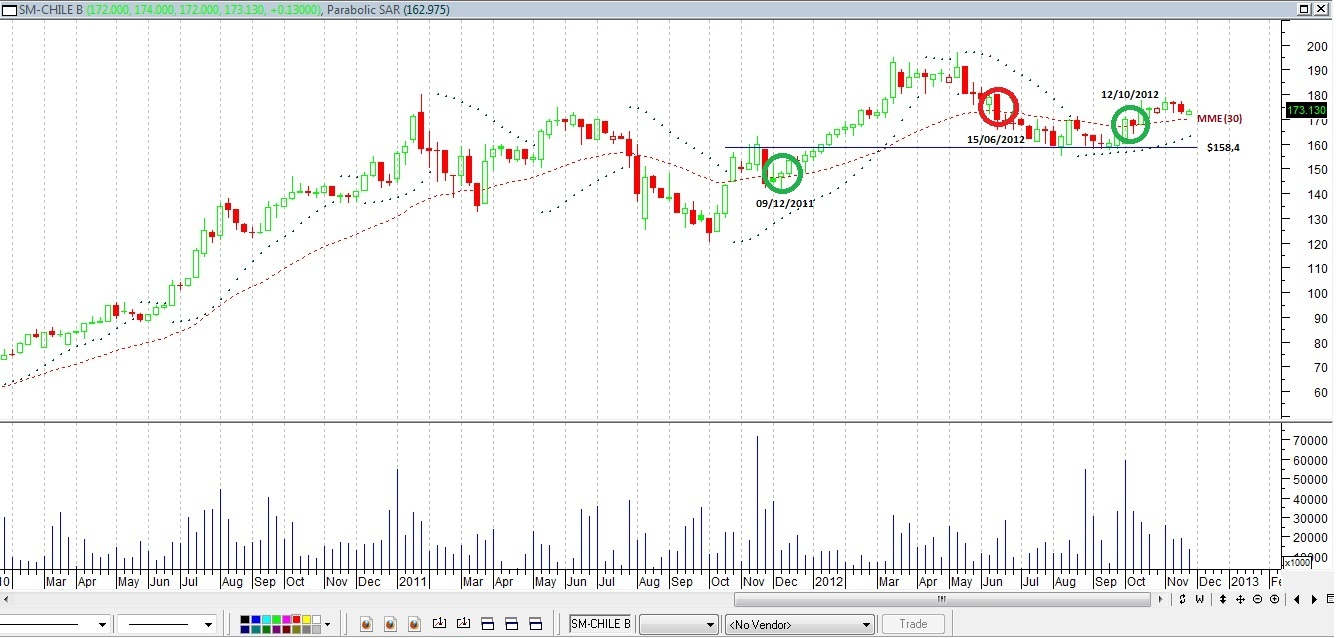Pick the magenta color swatch
Screen dimensions: 1337x638
286,619
